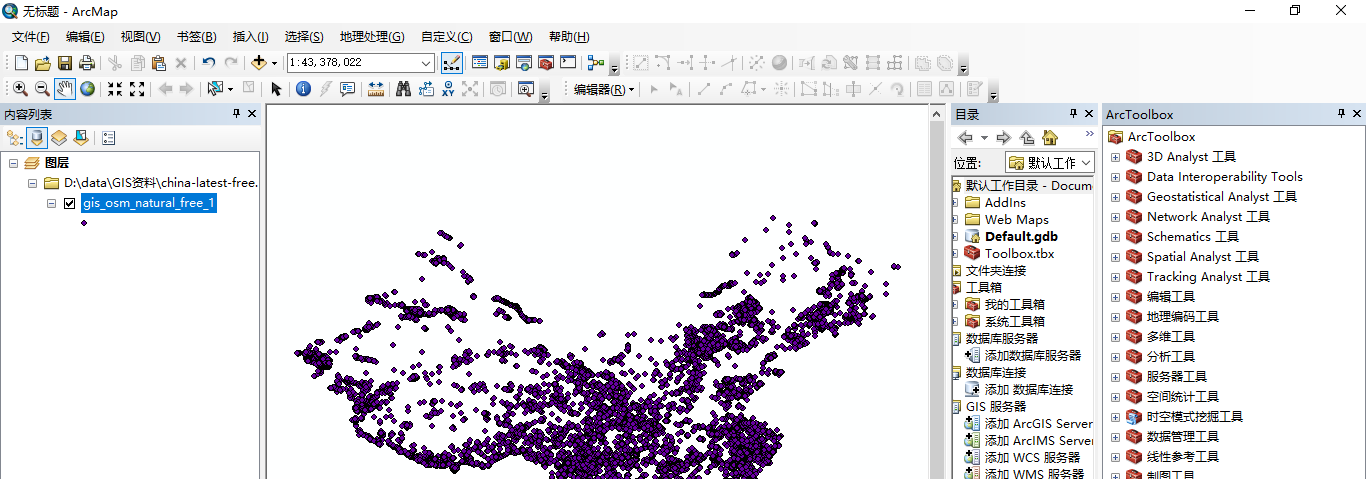1366x479 pixels.
Task: Open an existing map file
Action: [42, 62]
